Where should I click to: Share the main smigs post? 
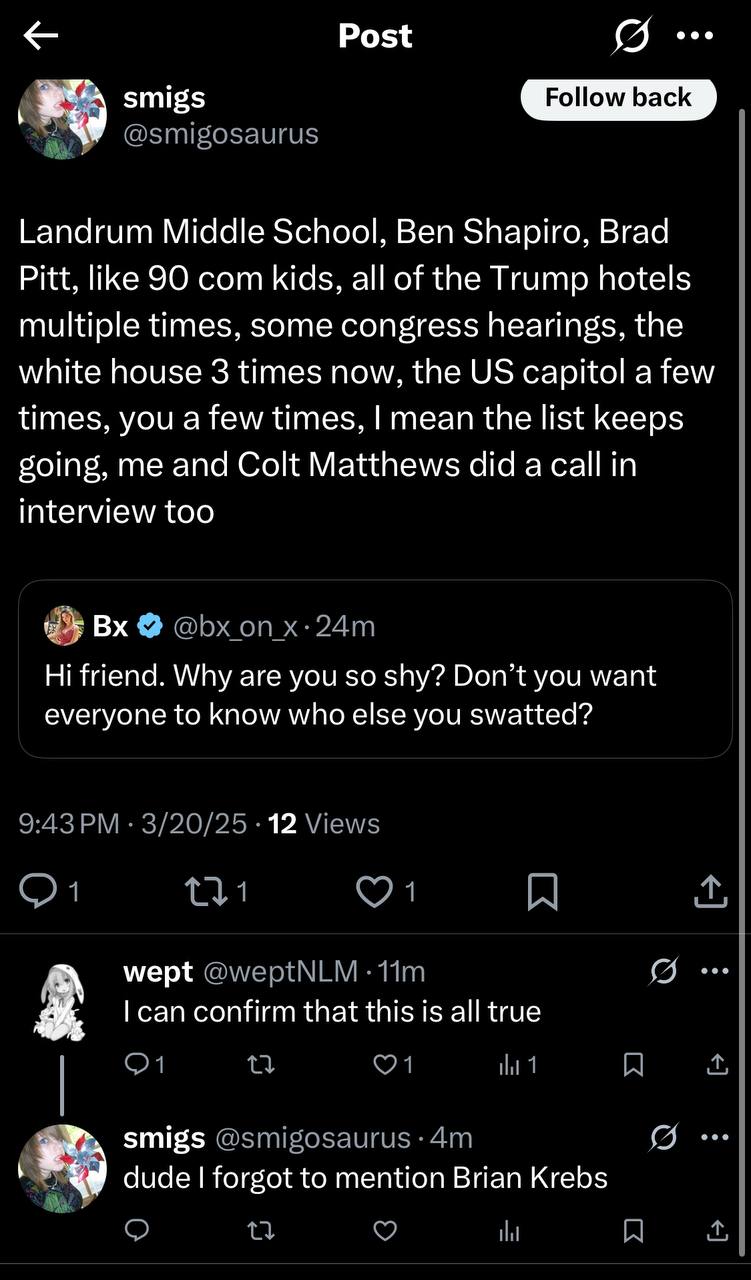pos(709,890)
